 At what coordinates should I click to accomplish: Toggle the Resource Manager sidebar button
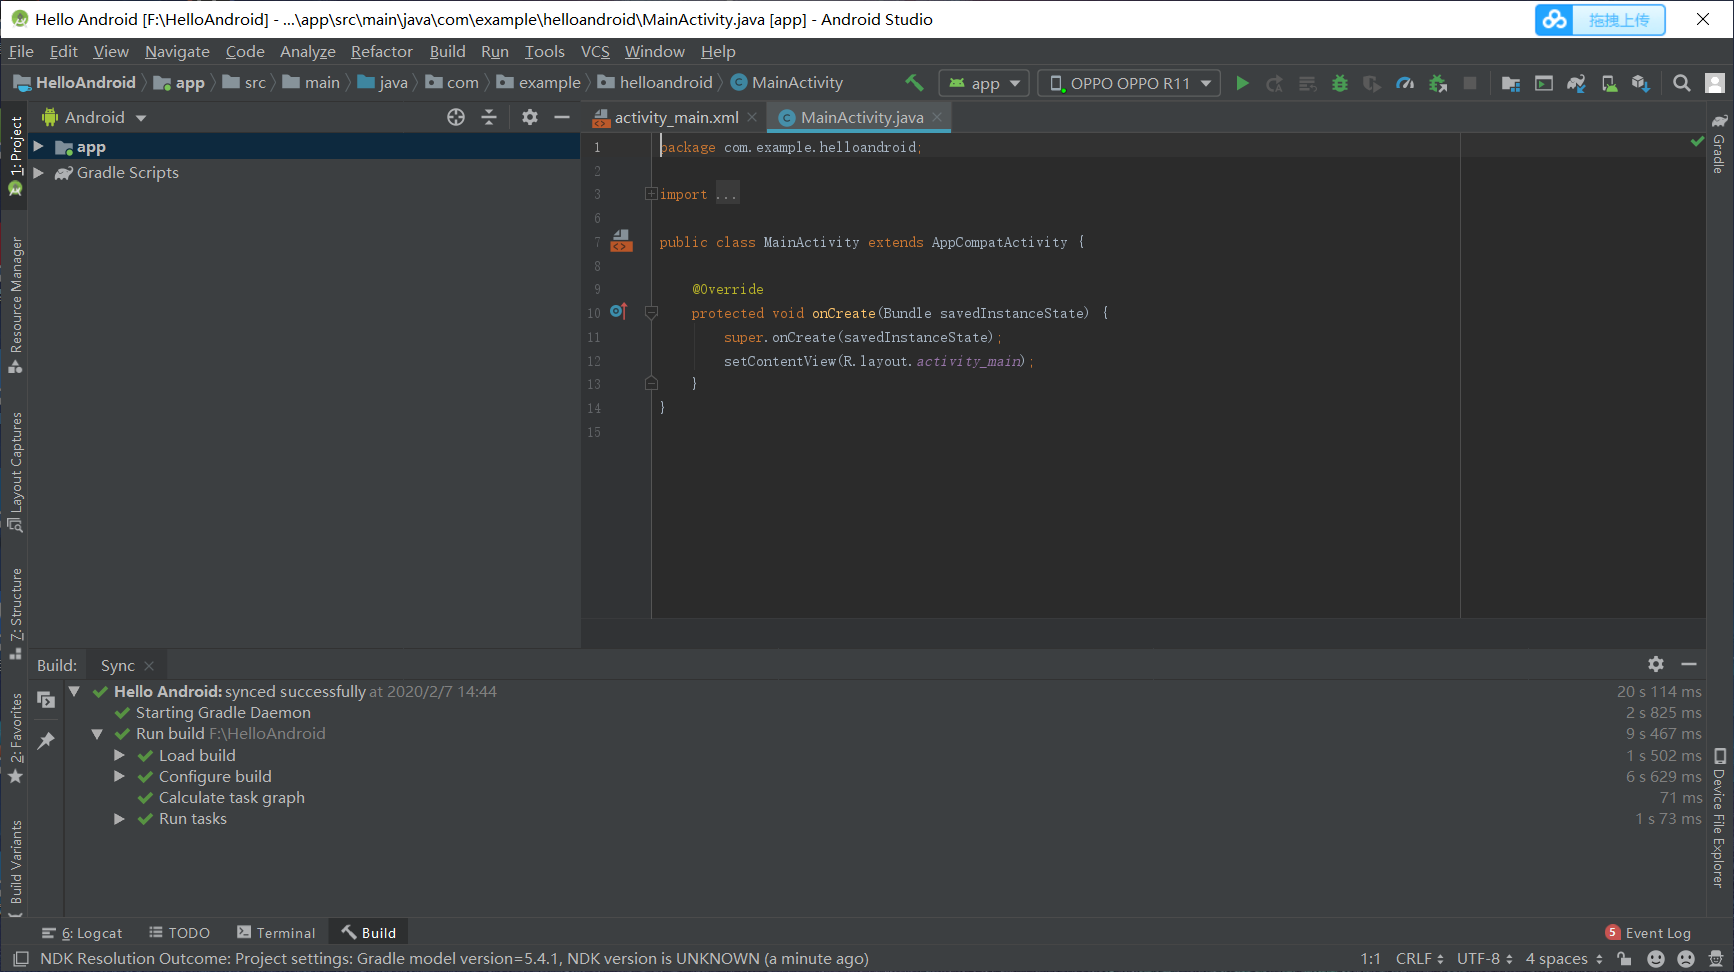pos(15,305)
